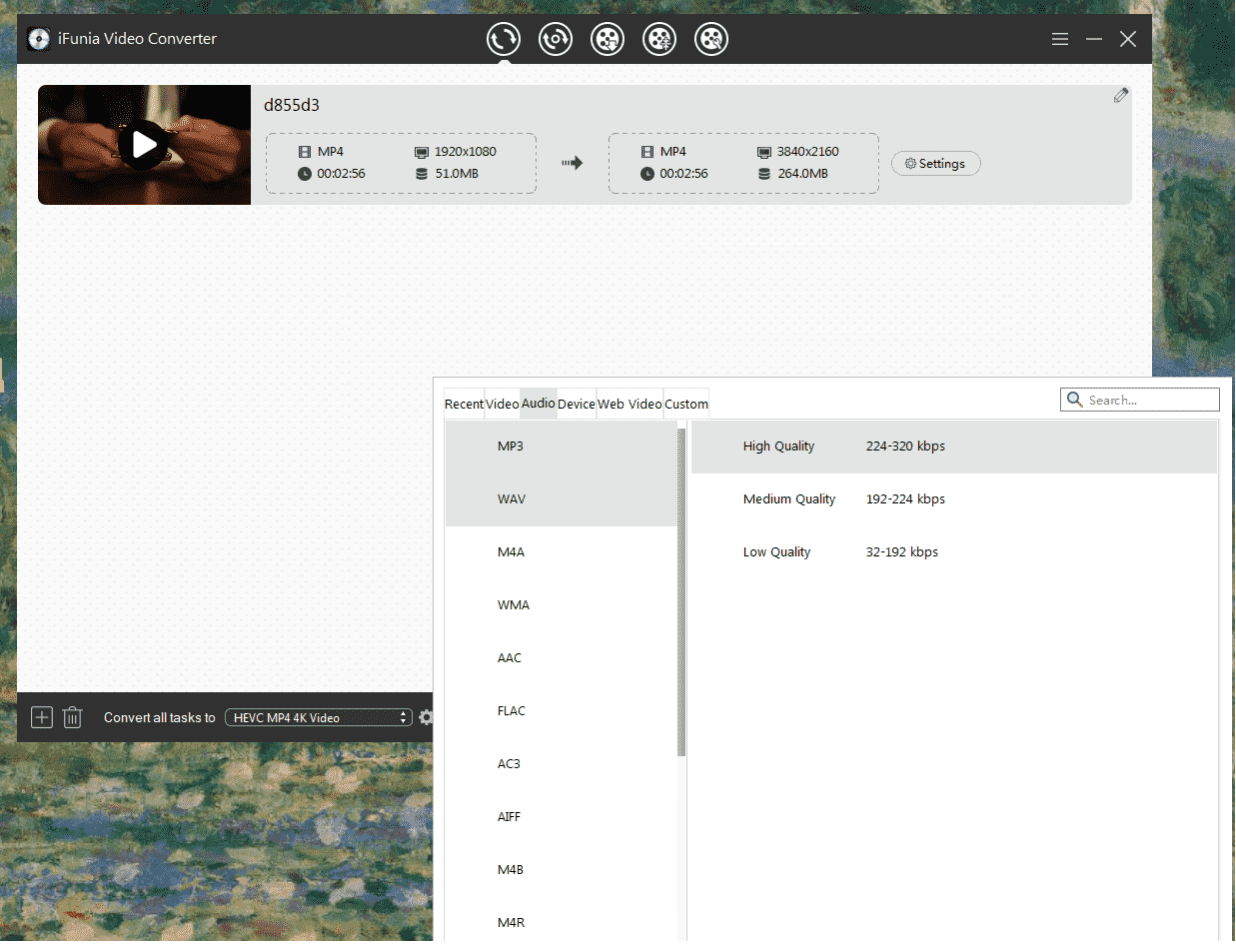Click the audio format list scrollbar
The height and width of the screenshot is (944, 1236).
tap(681, 590)
